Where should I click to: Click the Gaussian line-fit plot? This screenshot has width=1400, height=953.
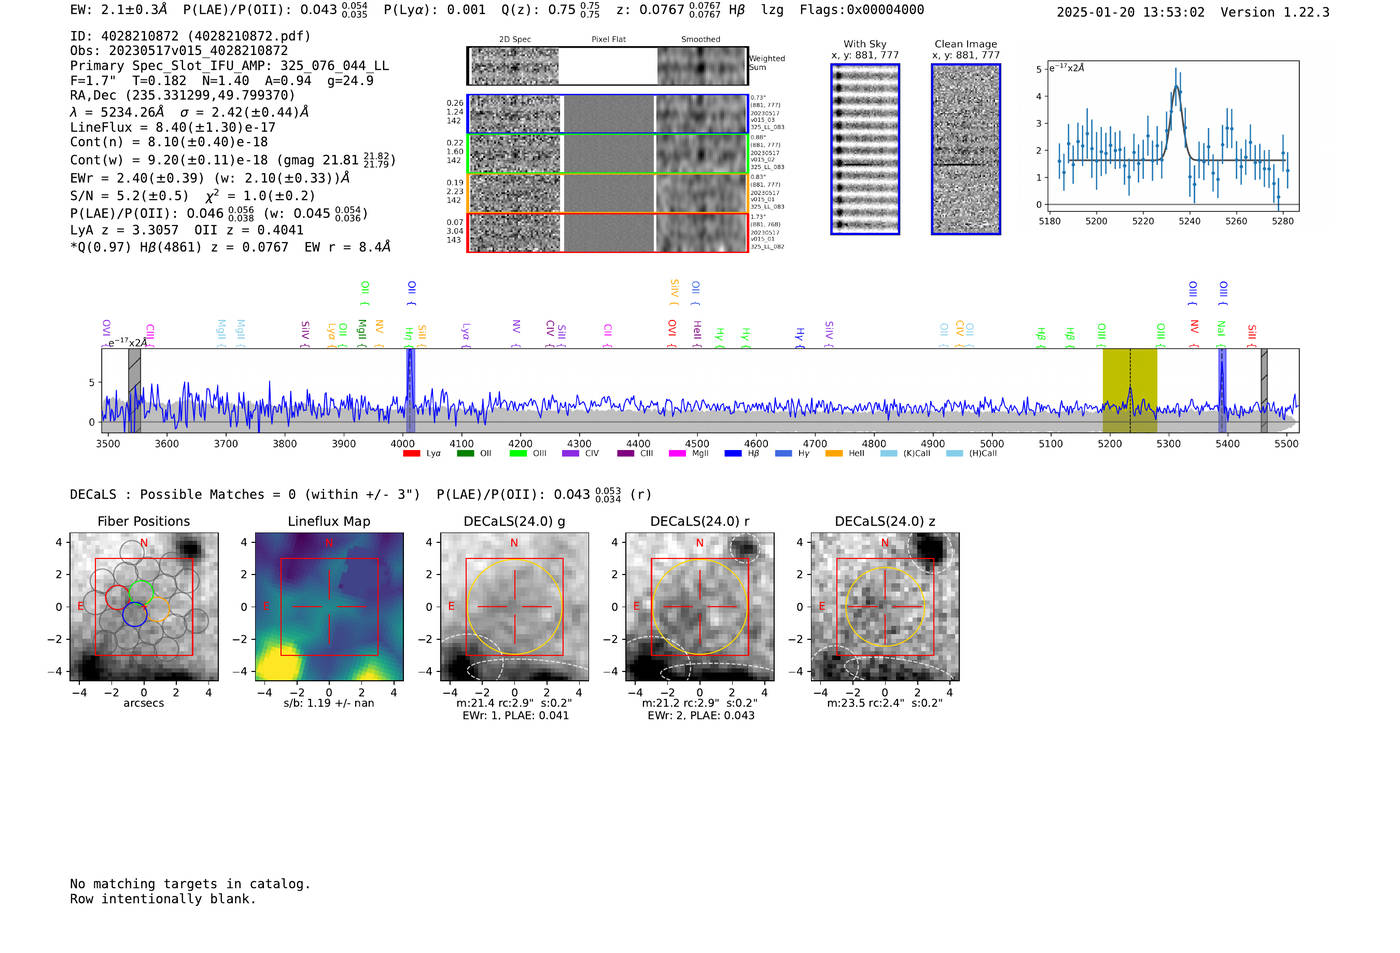pos(1172,136)
